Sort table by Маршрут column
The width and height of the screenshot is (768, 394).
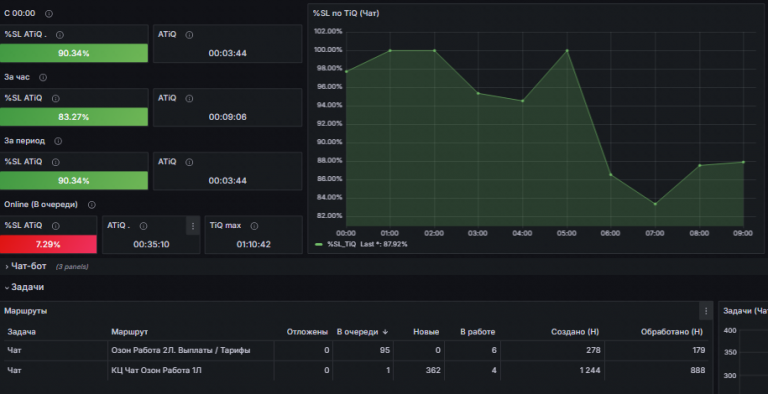129,332
